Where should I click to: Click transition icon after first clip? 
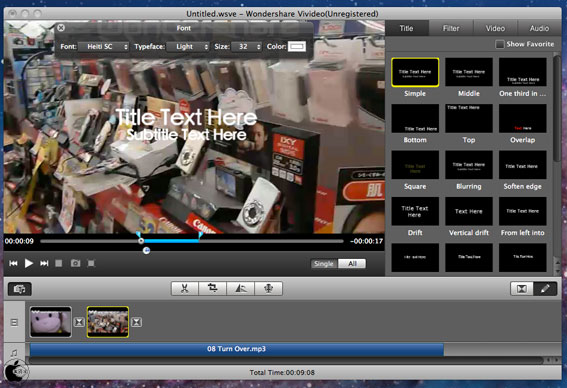click(x=79, y=322)
